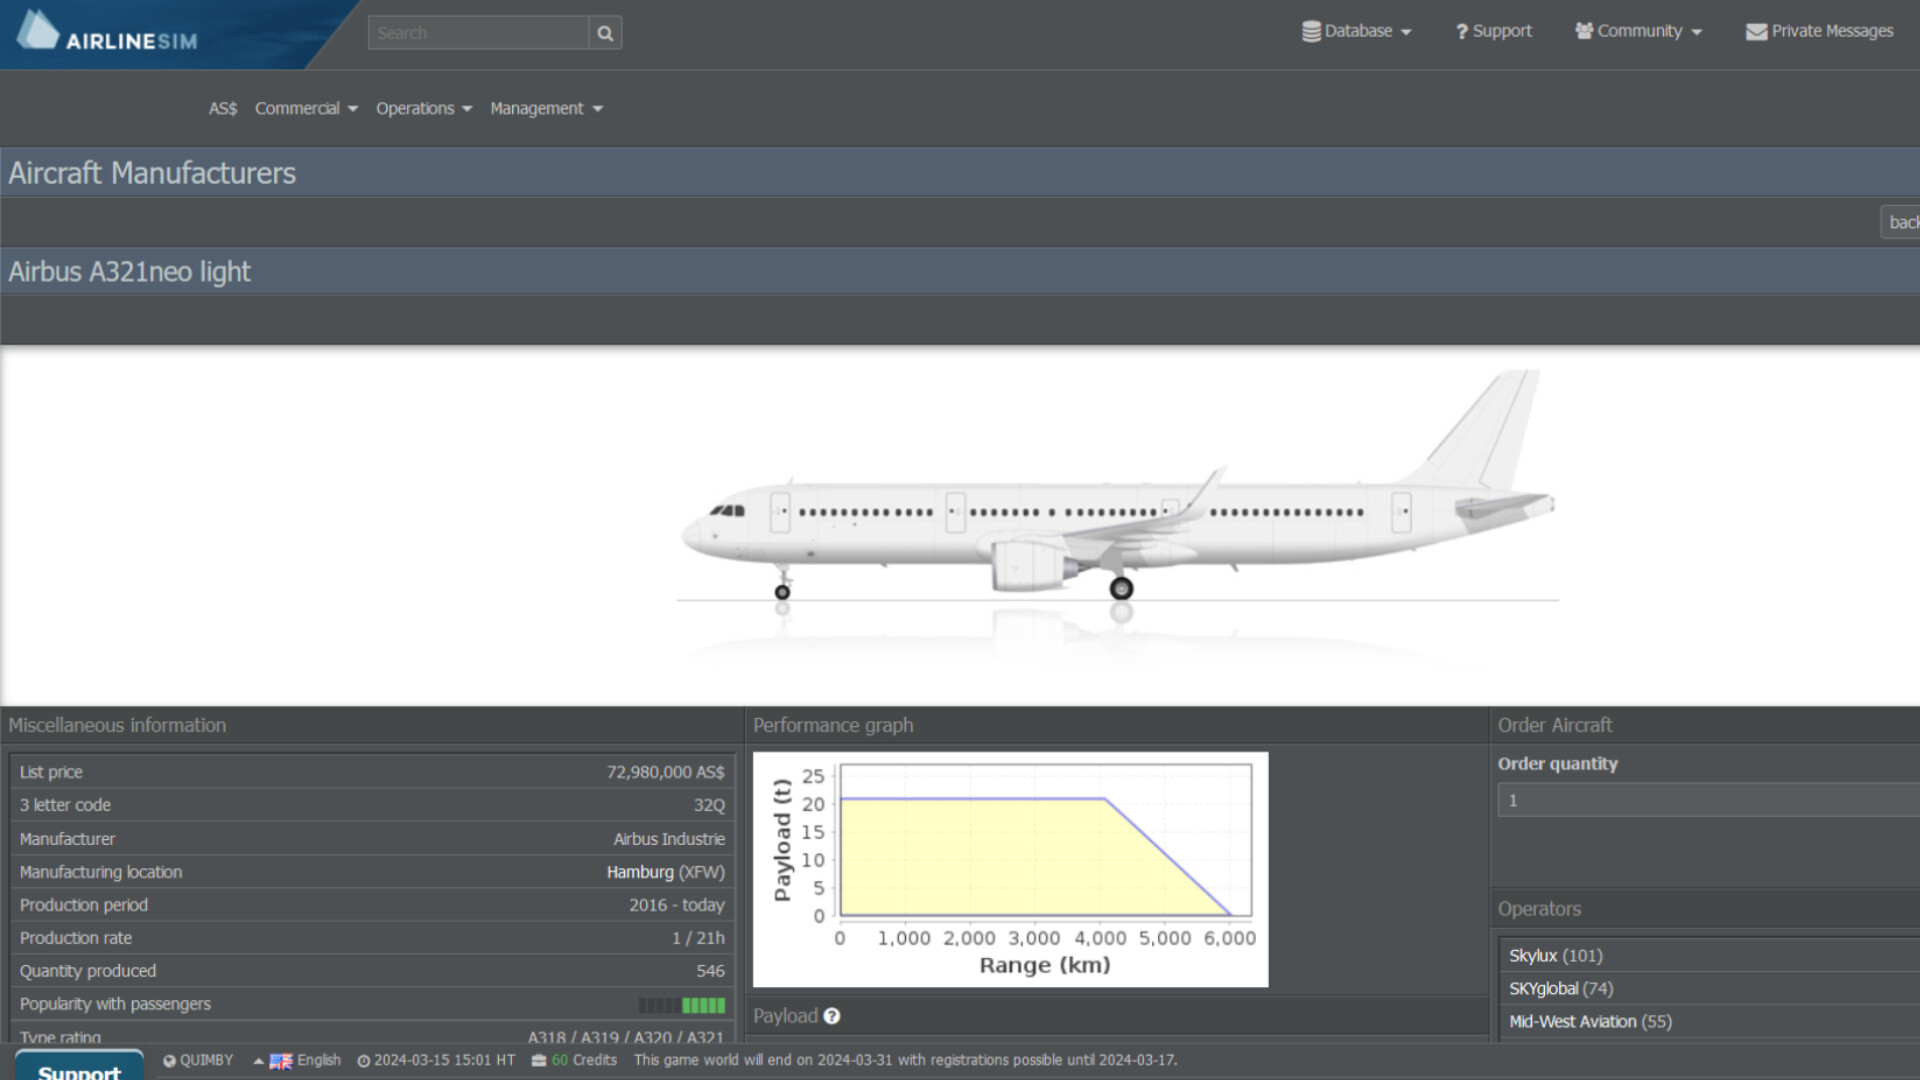Click the credits wallet icon in status bar
1920x1080 pixels.
(x=538, y=1060)
